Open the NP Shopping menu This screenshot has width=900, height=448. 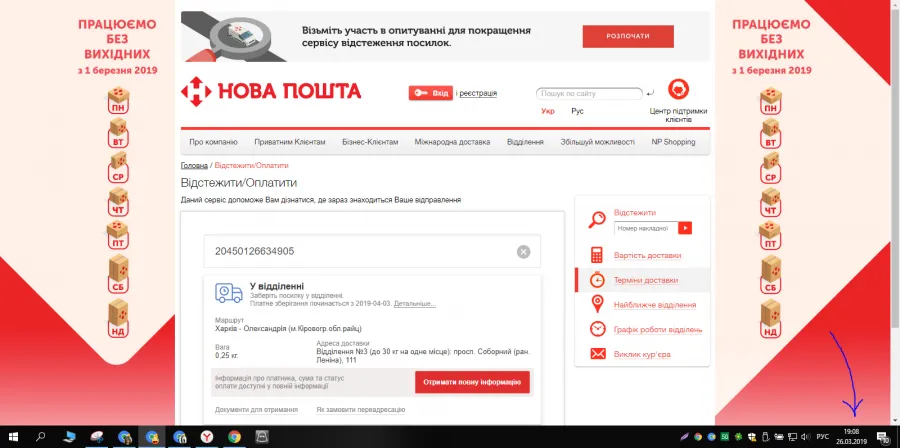point(673,142)
